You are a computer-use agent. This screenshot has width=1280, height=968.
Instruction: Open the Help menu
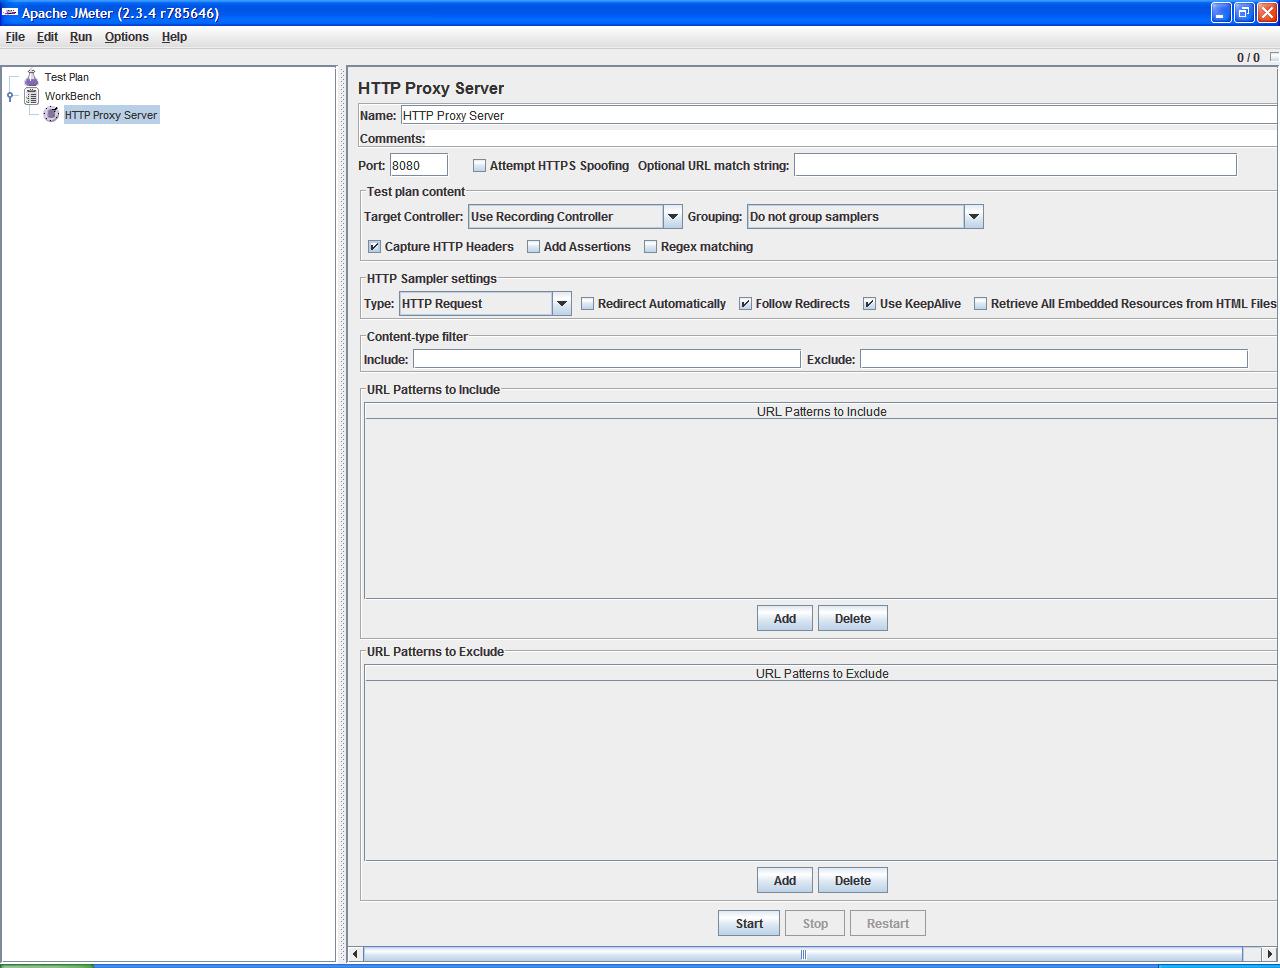[174, 37]
